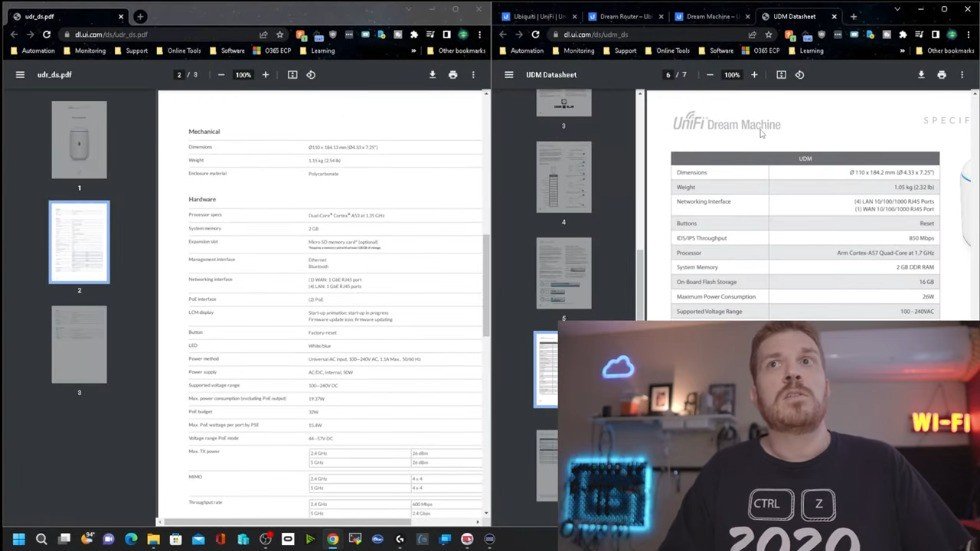The height and width of the screenshot is (551, 980).
Task: Zoom out in UDM Datasheet viewer
Action: [710, 75]
